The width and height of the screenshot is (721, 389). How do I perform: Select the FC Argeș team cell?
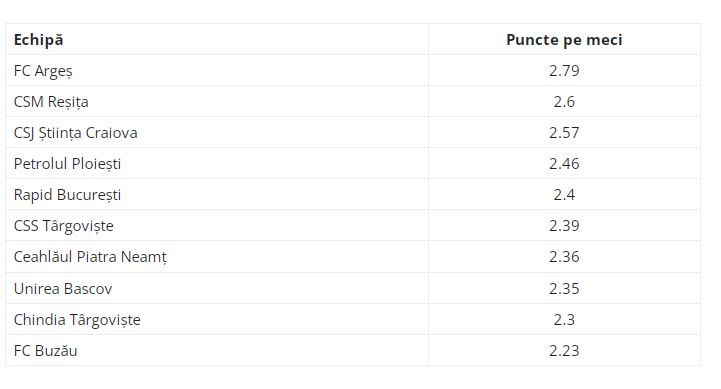[x=217, y=70]
